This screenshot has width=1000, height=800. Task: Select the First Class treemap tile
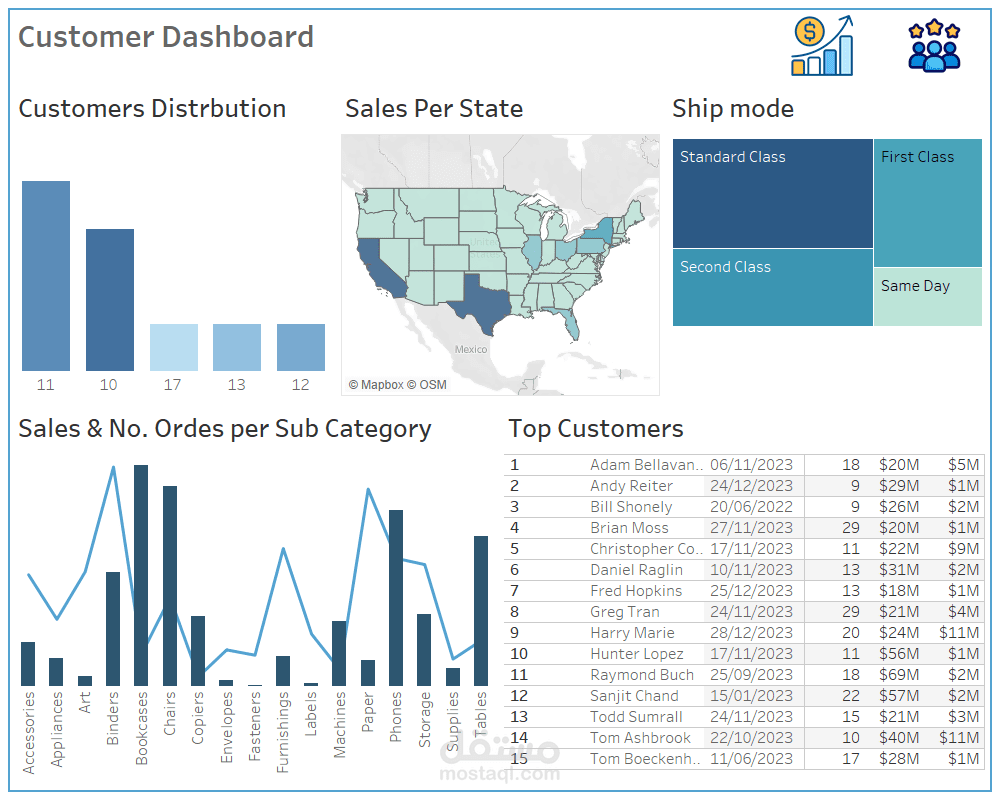tap(927, 202)
